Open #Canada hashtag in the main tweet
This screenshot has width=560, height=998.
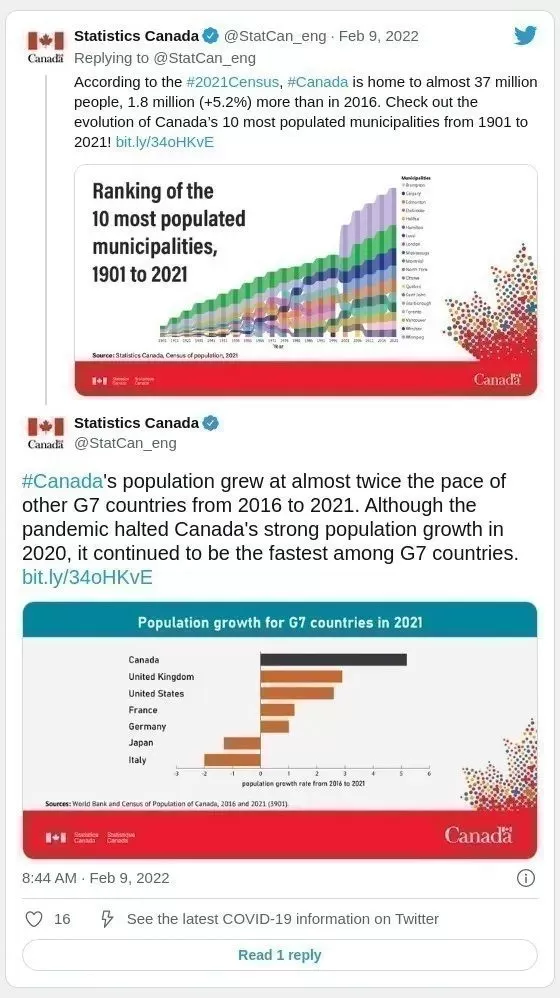pos(62,481)
